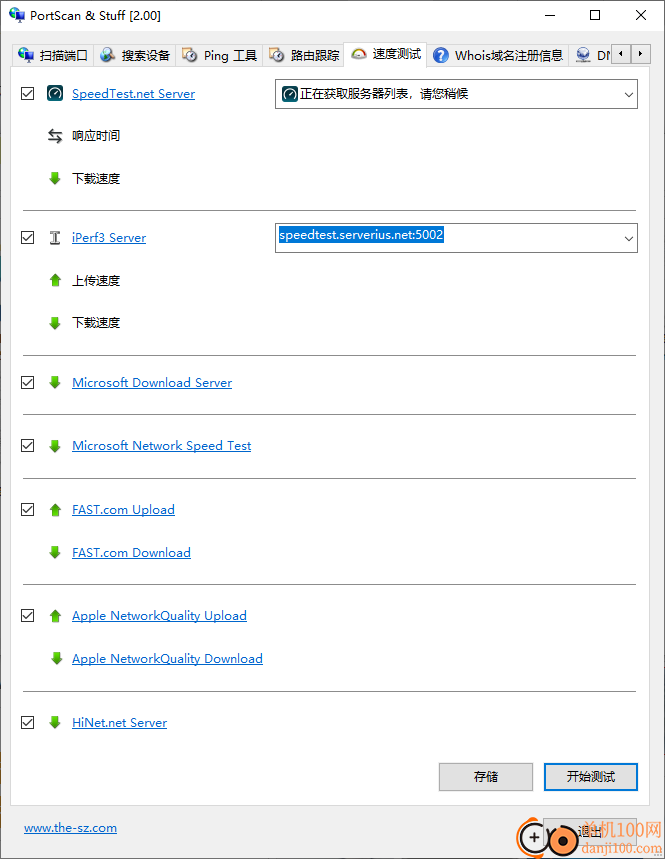Open the FAST.com Upload link

[x=123, y=510]
